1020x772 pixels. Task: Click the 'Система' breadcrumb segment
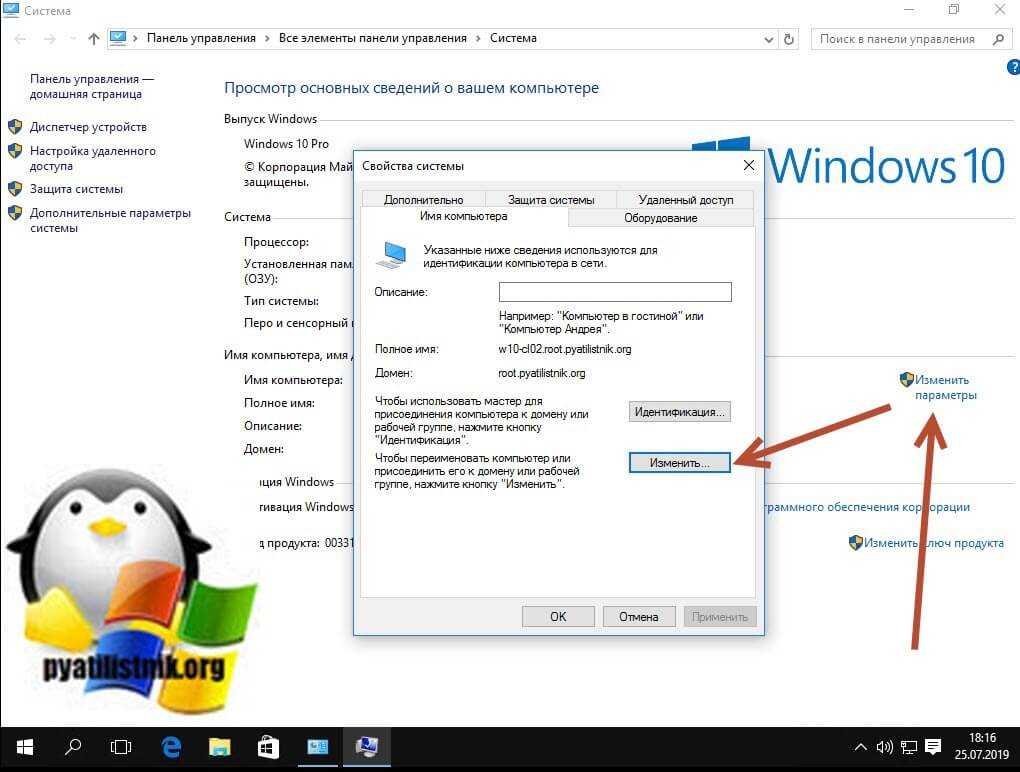pyautogui.click(x=513, y=38)
